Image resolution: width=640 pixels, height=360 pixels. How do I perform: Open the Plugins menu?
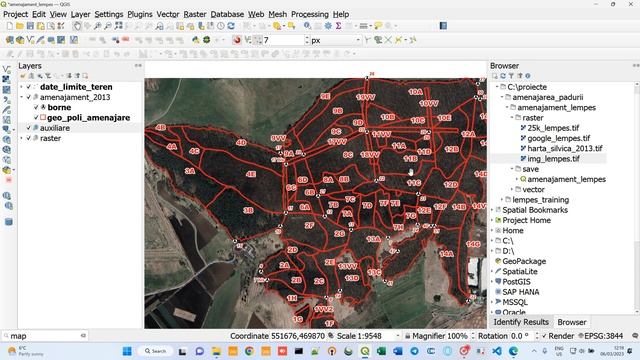(140, 14)
